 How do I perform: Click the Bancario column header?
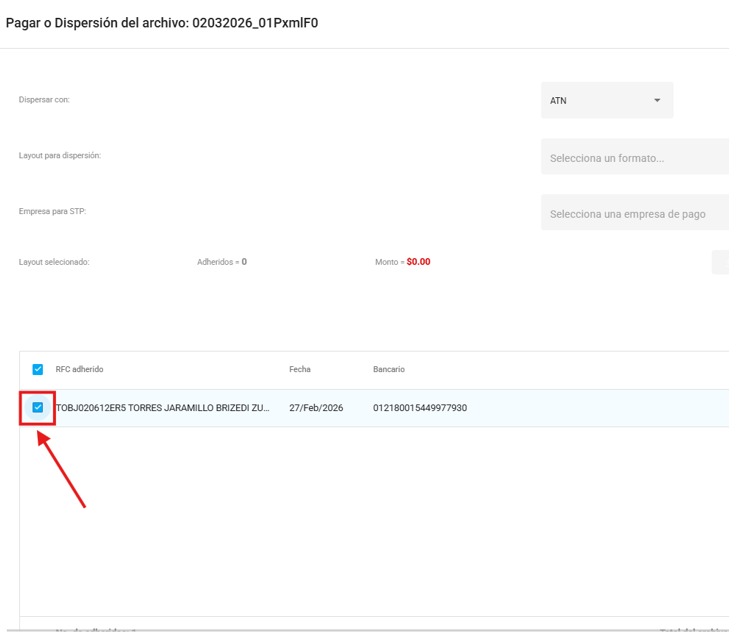point(389,369)
